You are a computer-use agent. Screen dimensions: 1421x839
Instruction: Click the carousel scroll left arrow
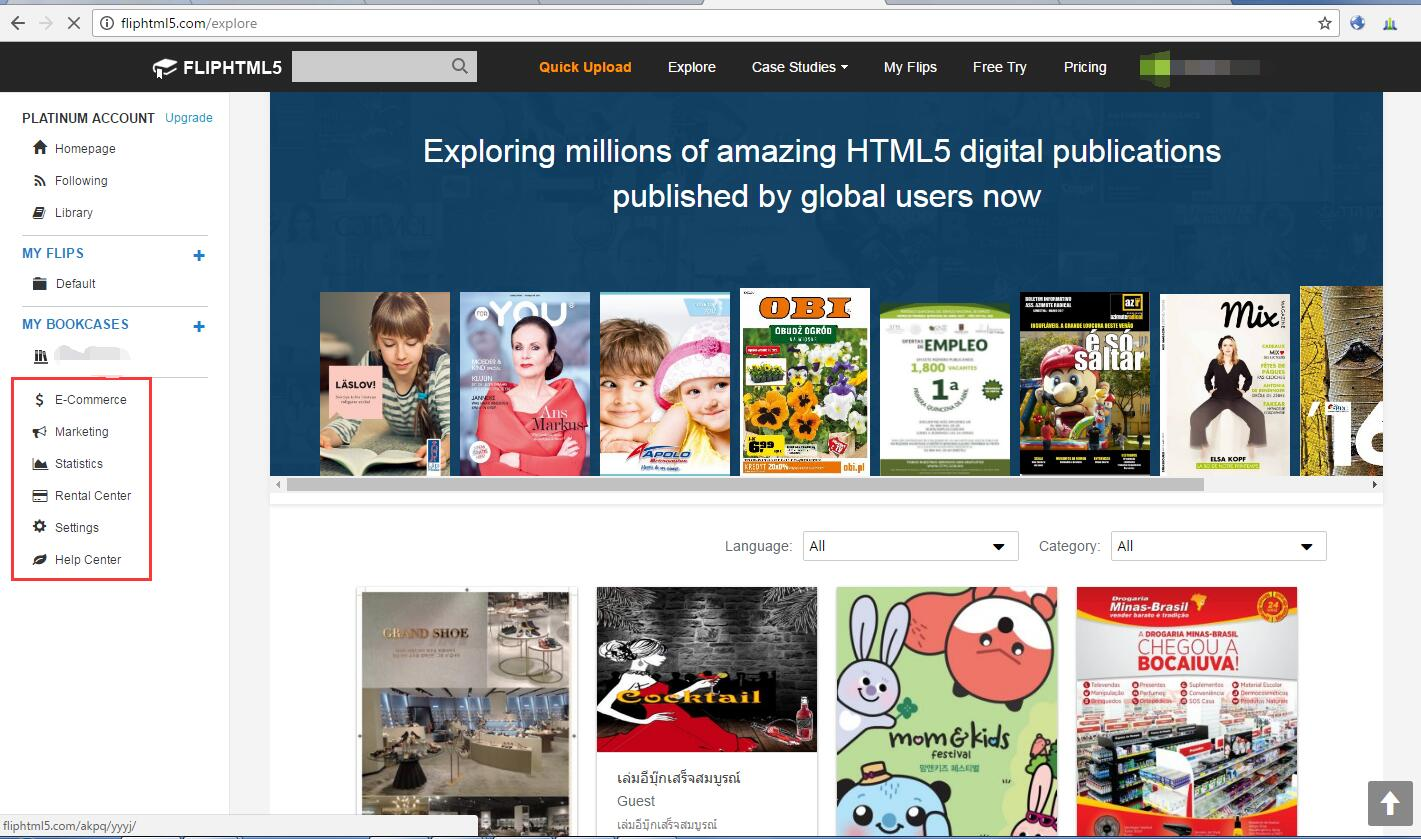(x=278, y=485)
